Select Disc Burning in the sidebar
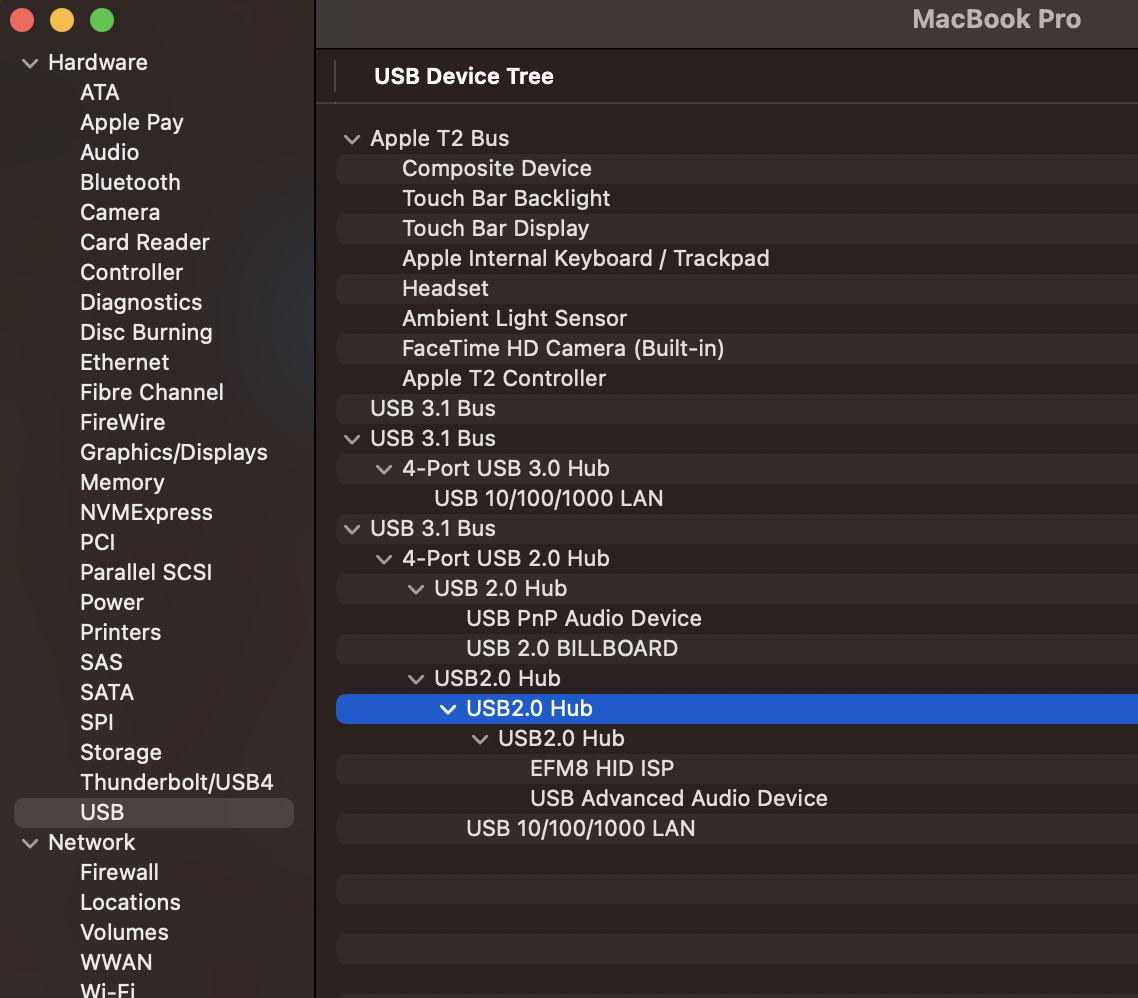 point(146,332)
